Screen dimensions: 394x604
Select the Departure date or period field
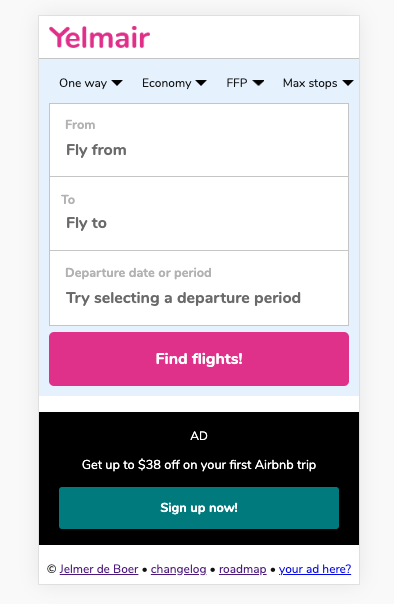point(199,288)
